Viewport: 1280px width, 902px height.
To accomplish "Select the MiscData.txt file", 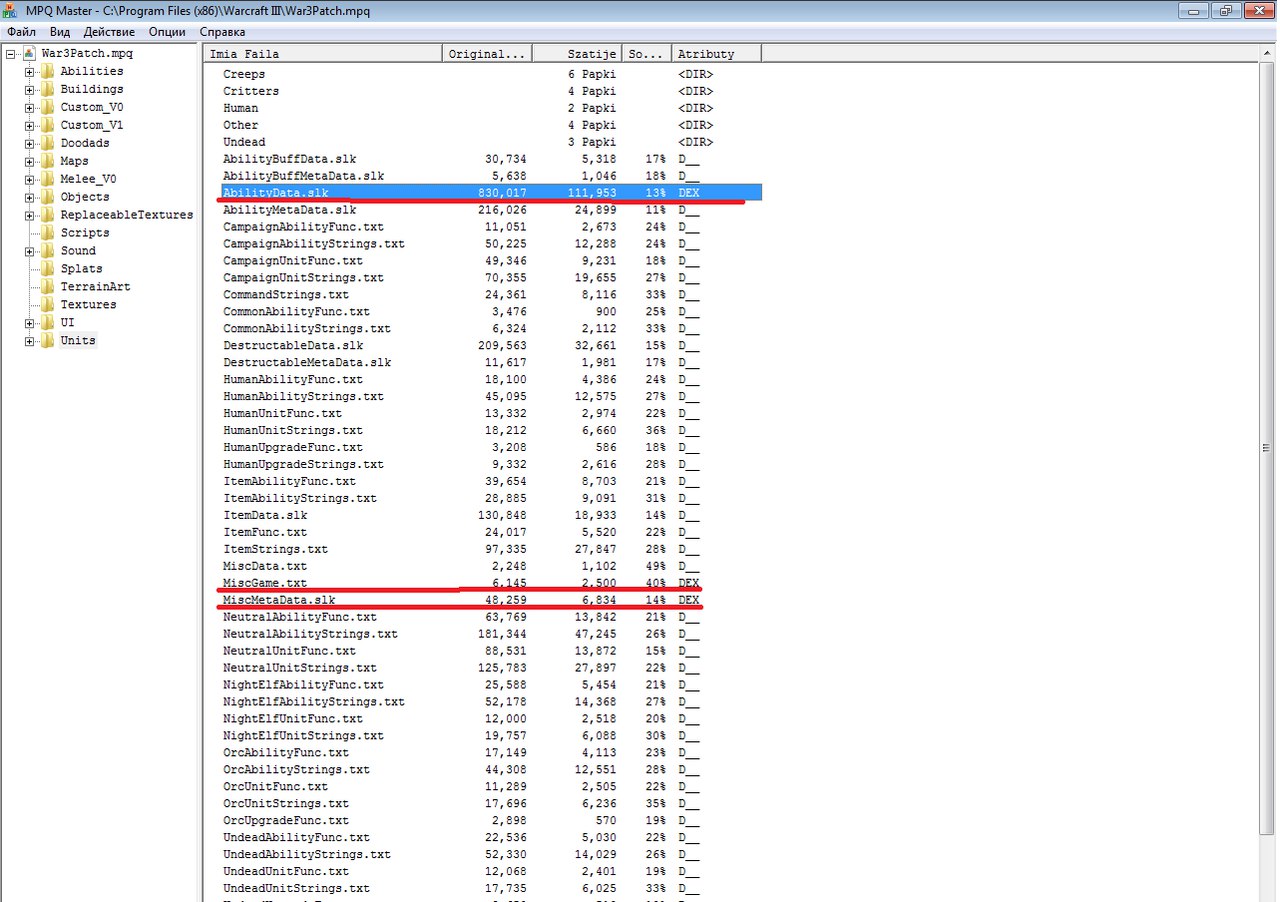I will point(491,567).
